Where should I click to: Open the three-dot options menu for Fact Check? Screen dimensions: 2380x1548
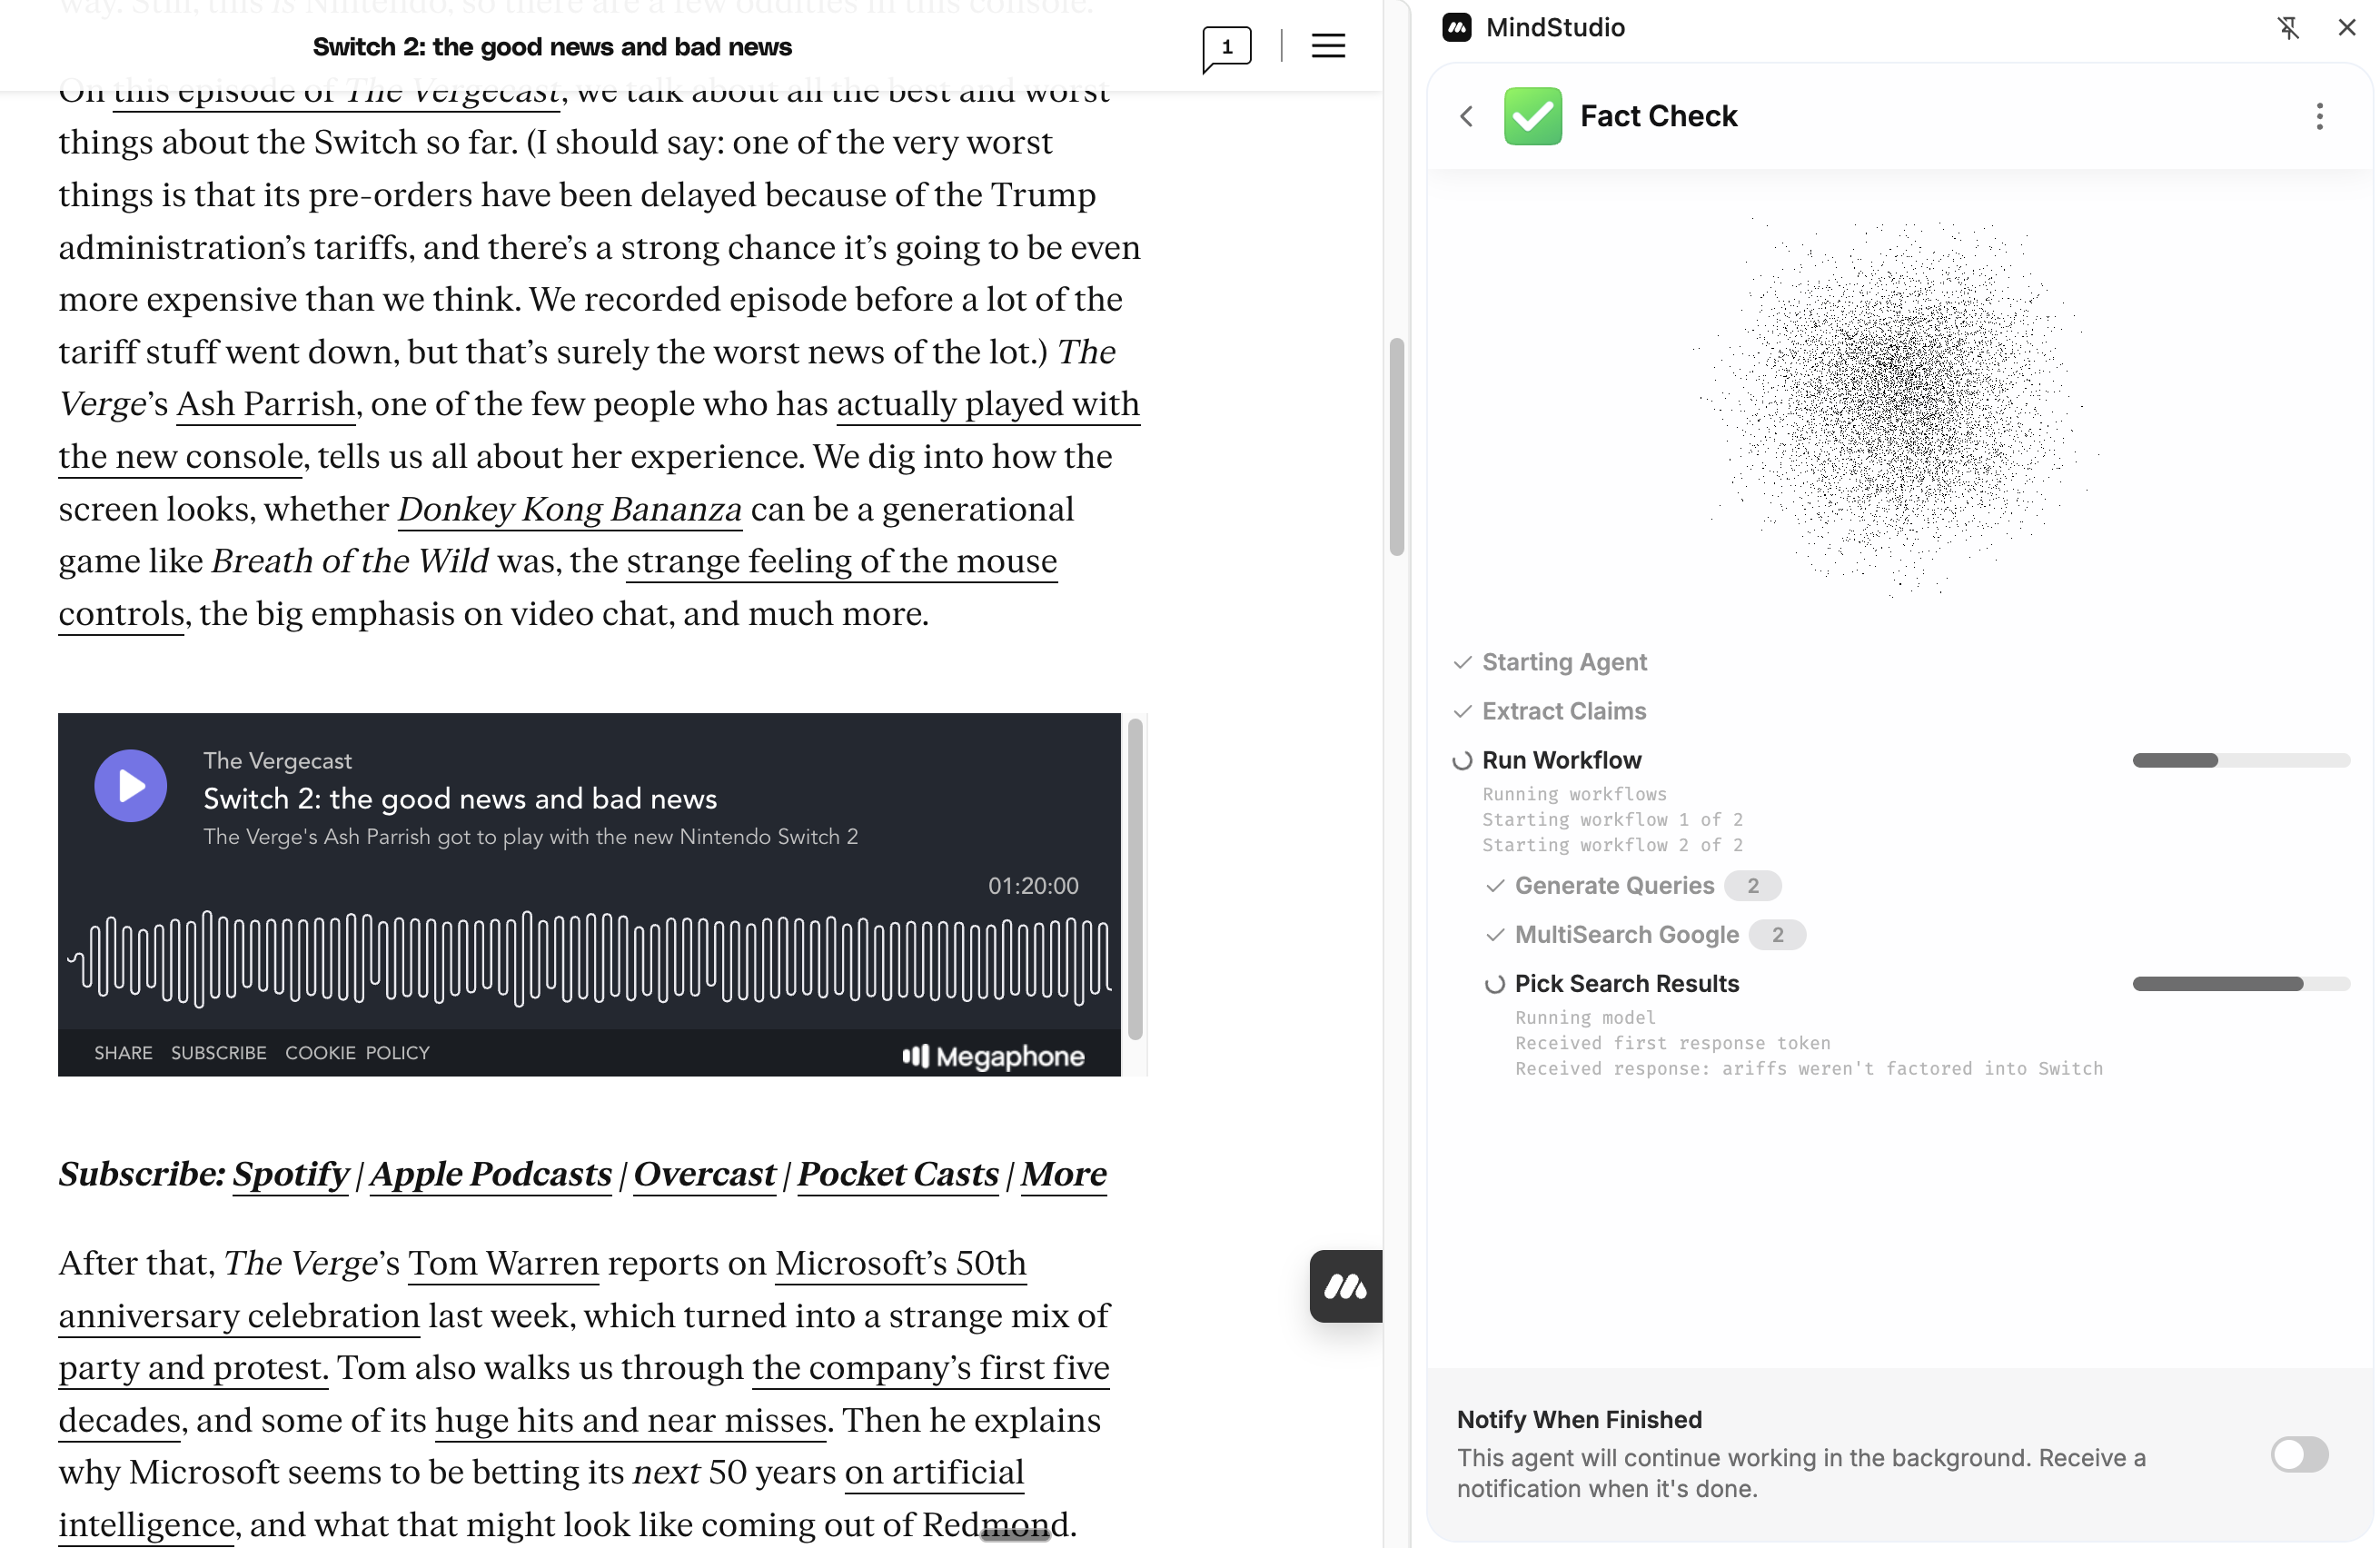click(x=2319, y=117)
